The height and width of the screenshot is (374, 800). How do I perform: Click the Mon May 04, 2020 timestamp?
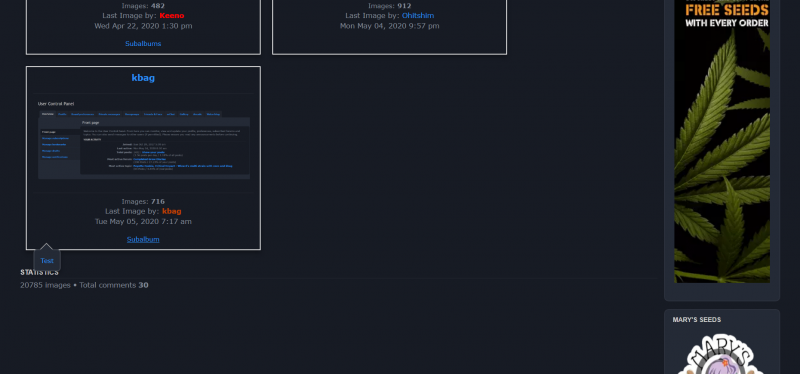389,26
